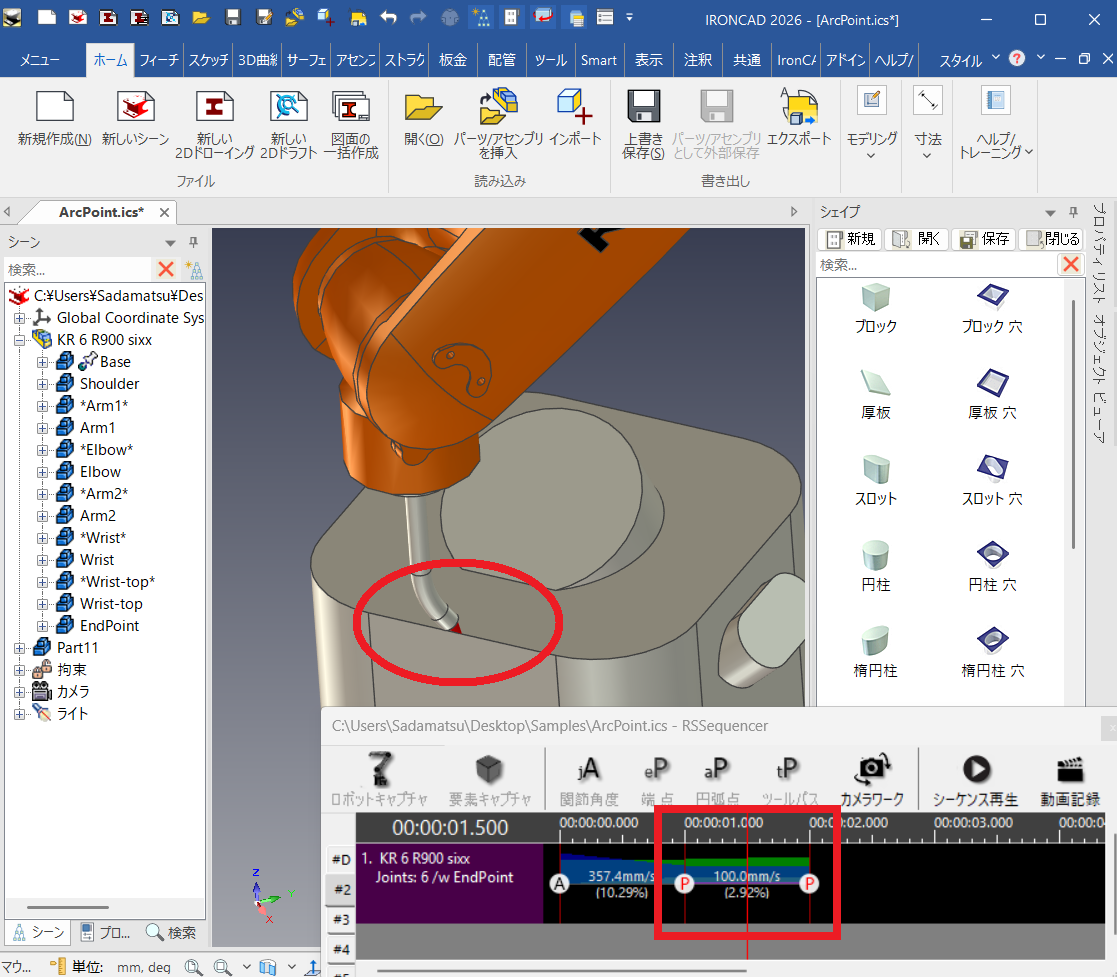The image size is (1117, 977).
Task: Select the ArcPoint.ics* document tab
Action: 101,212
